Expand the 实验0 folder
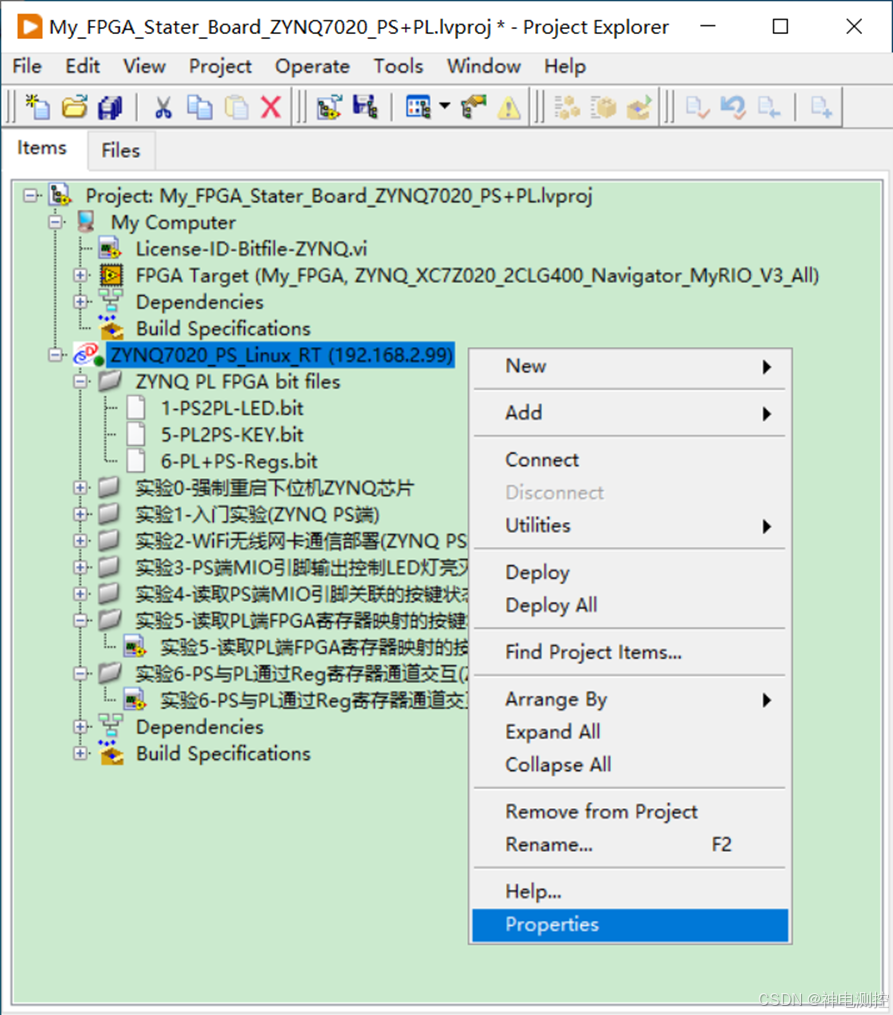Viewport: 893px width, 1015px height. tap(80, 487)
